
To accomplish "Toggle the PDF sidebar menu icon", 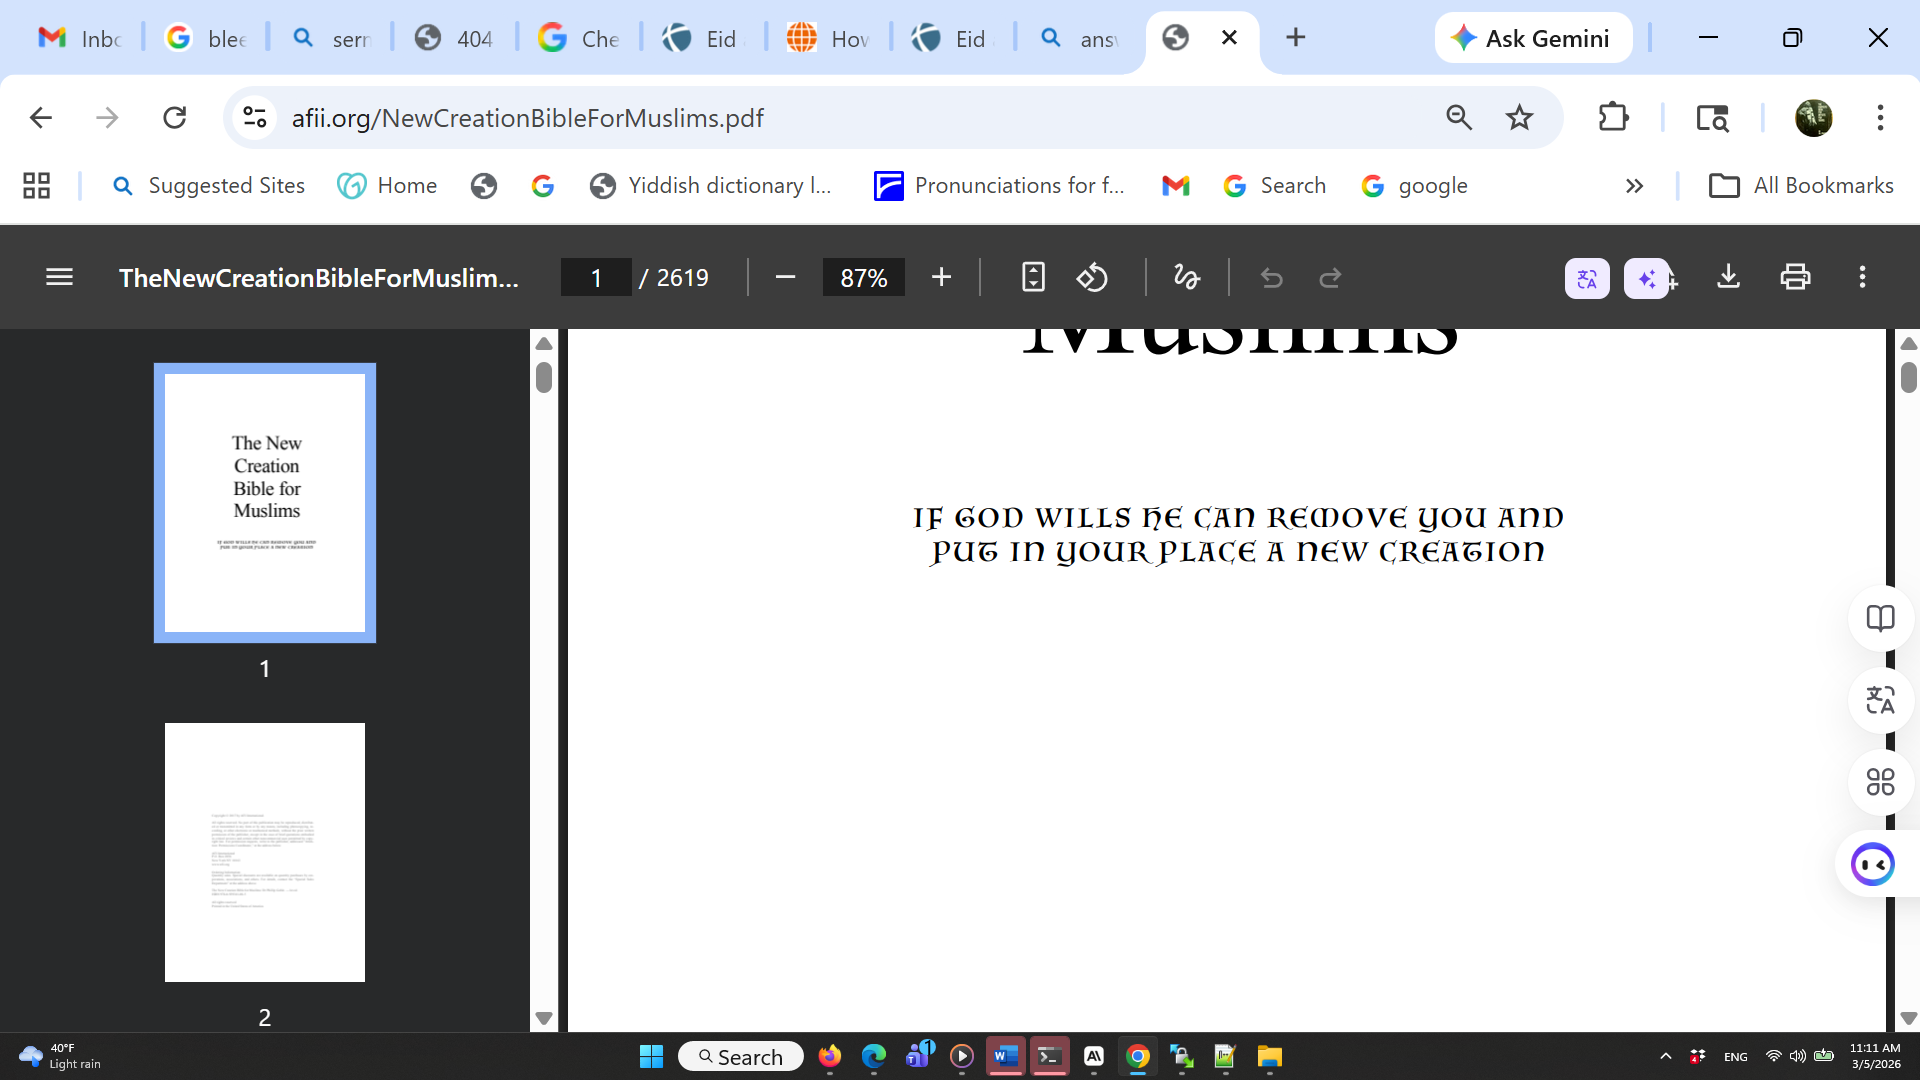I will [60, 277].
